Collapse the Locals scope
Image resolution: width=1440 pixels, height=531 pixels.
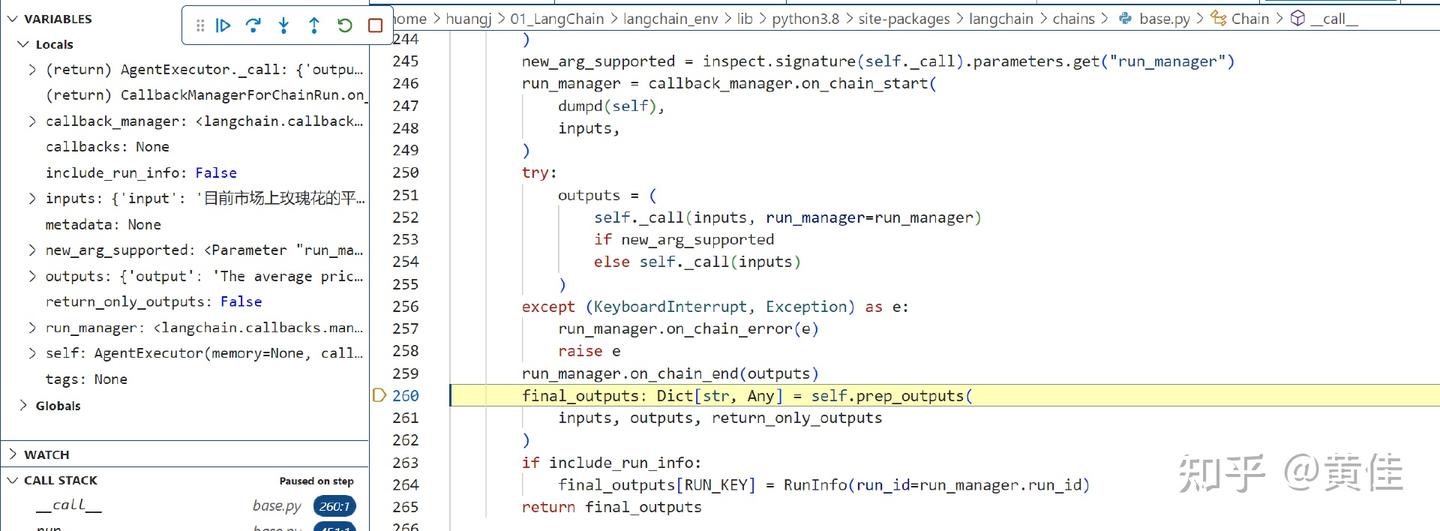[24, 44]
